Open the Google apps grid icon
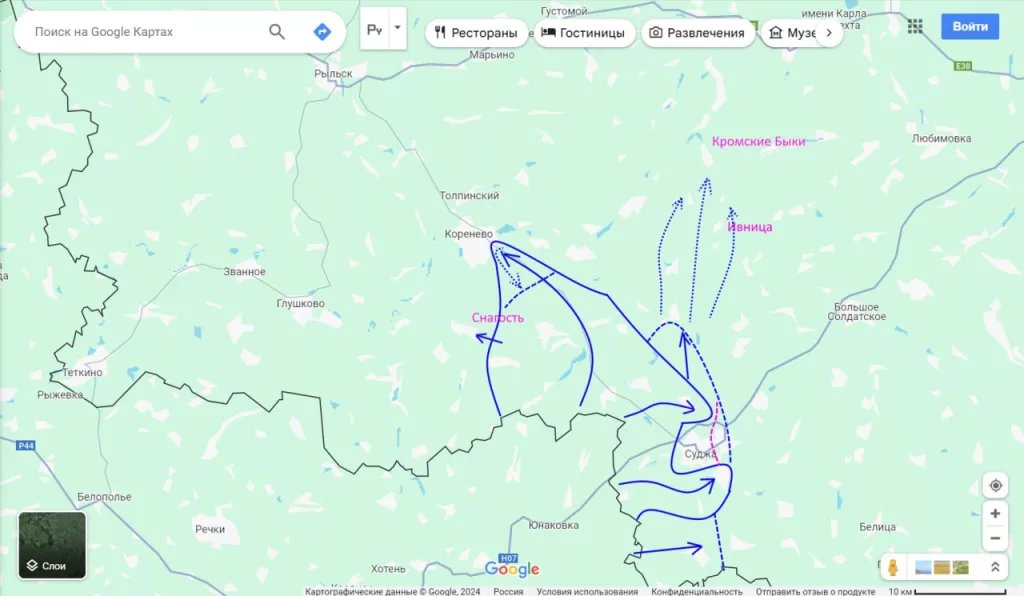This screenshot has width=1024, height=596. pos(915,26)
